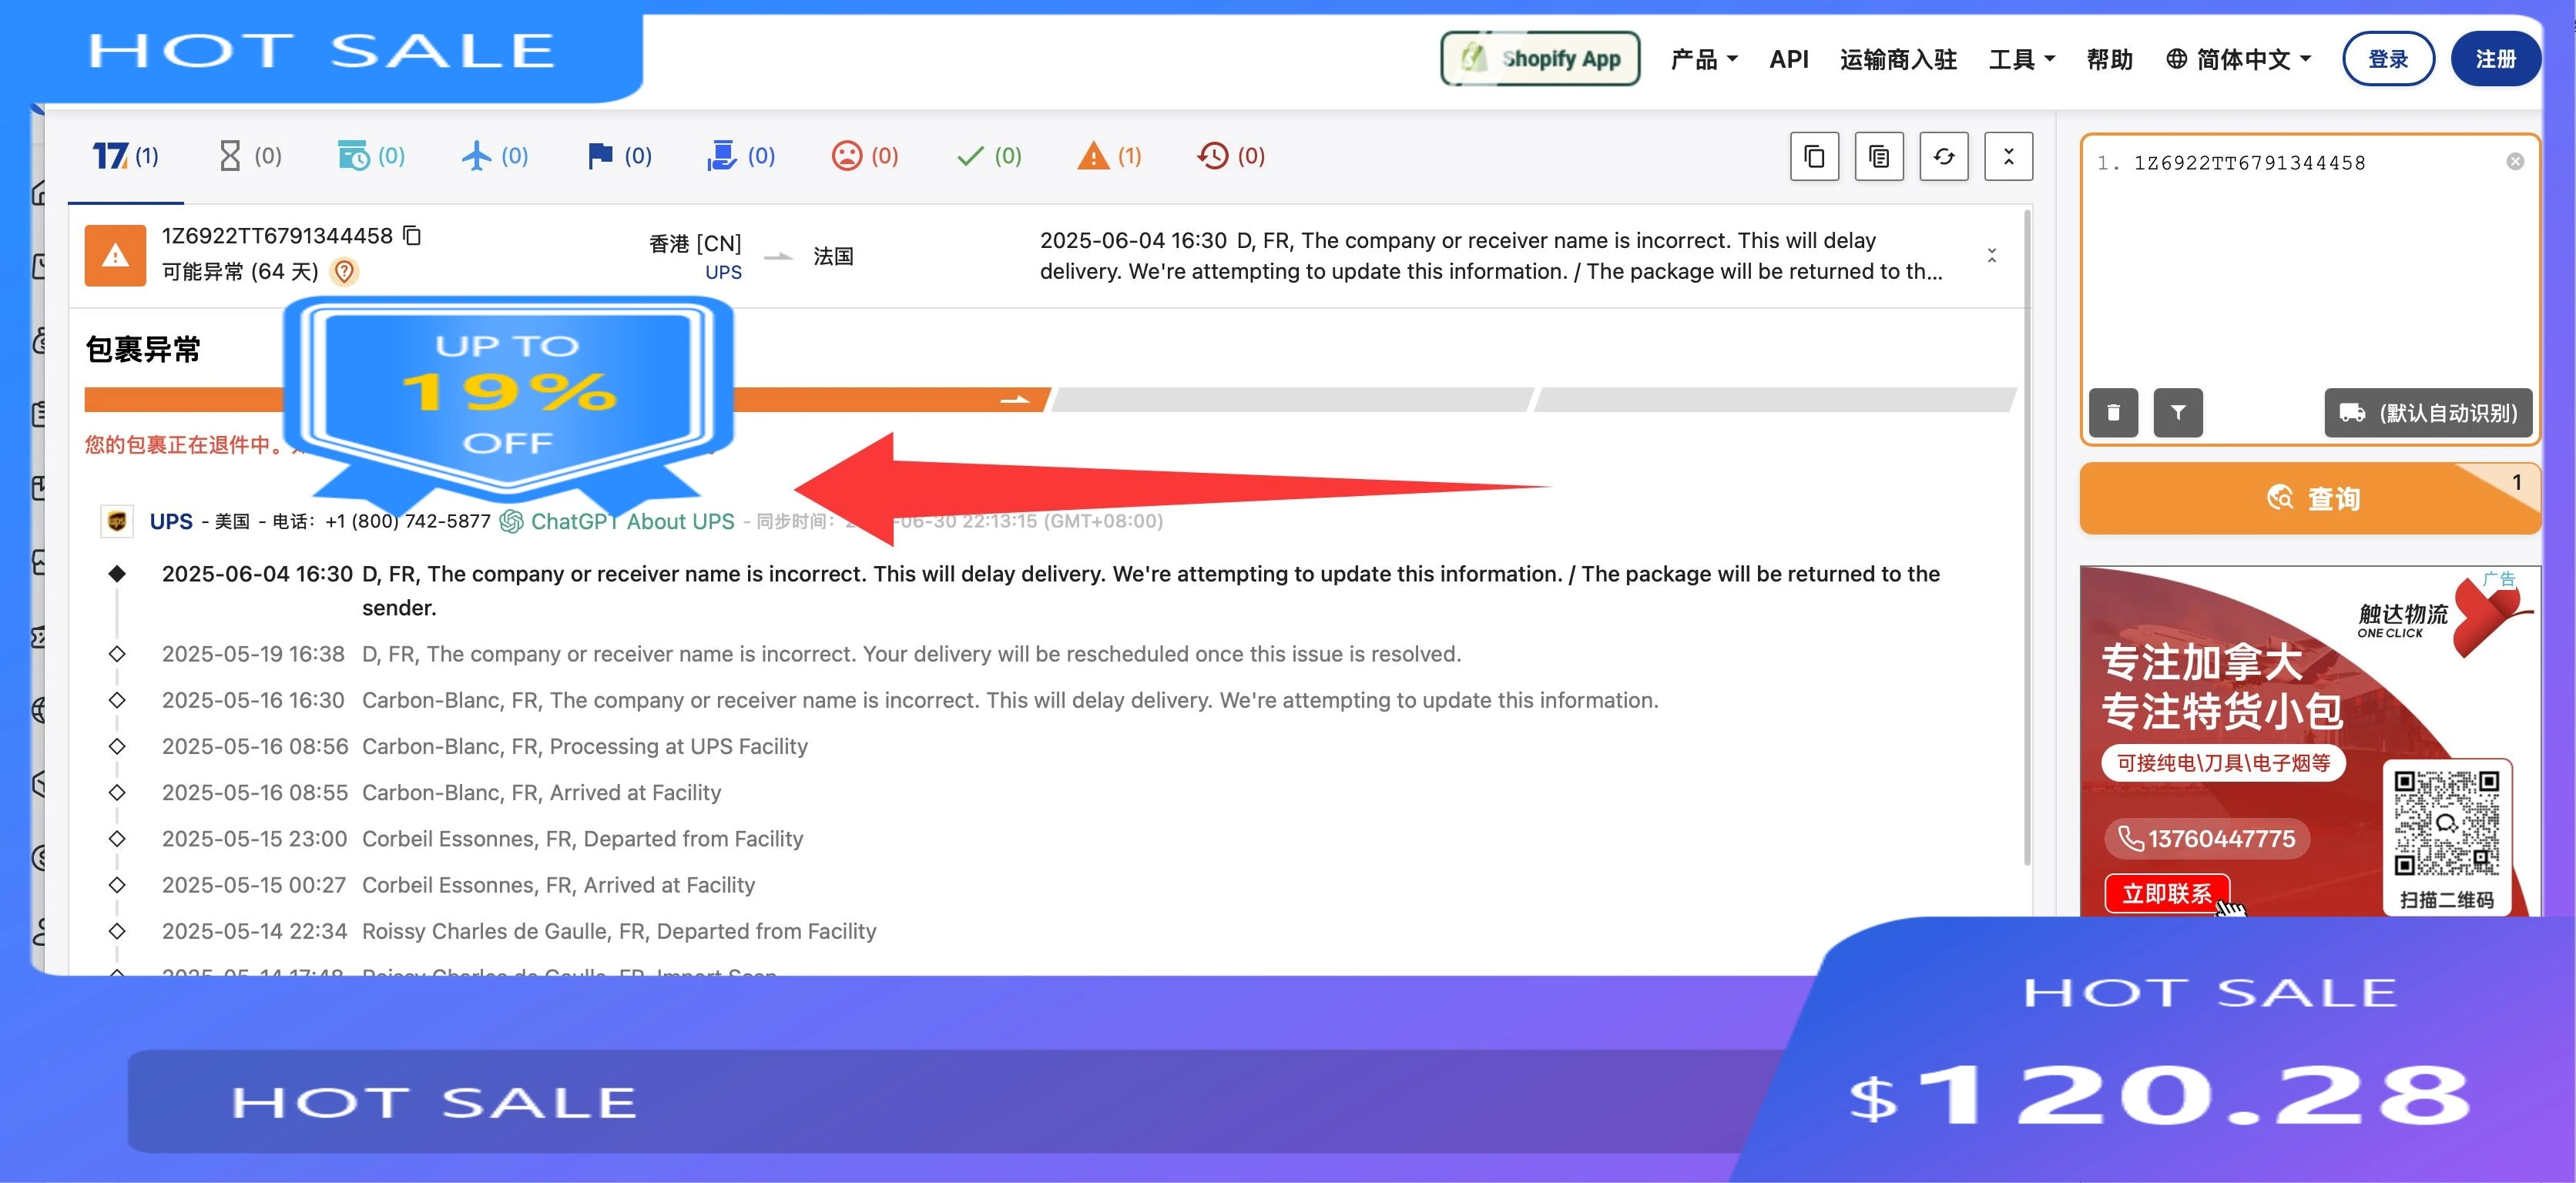2576x1183 pixels.
Task: Switch to the in-transit airplane tab
Action: (x=494, y=156)
